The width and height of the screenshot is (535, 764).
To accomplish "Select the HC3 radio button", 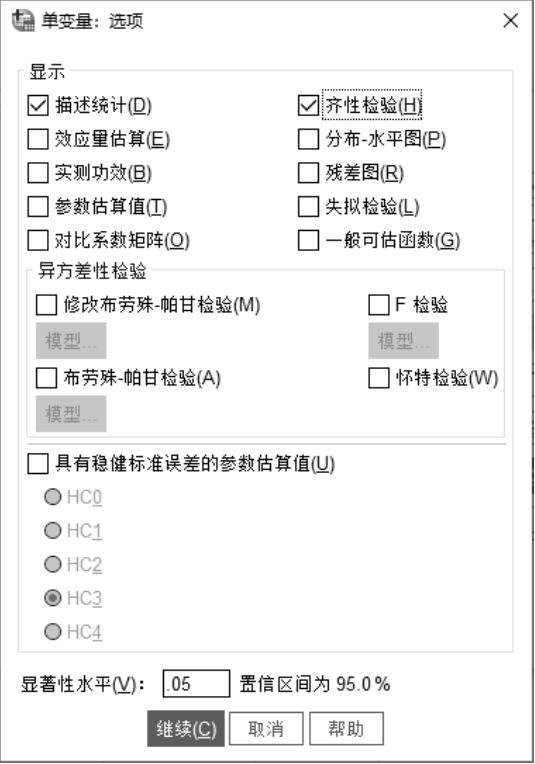I will [53, 598].
